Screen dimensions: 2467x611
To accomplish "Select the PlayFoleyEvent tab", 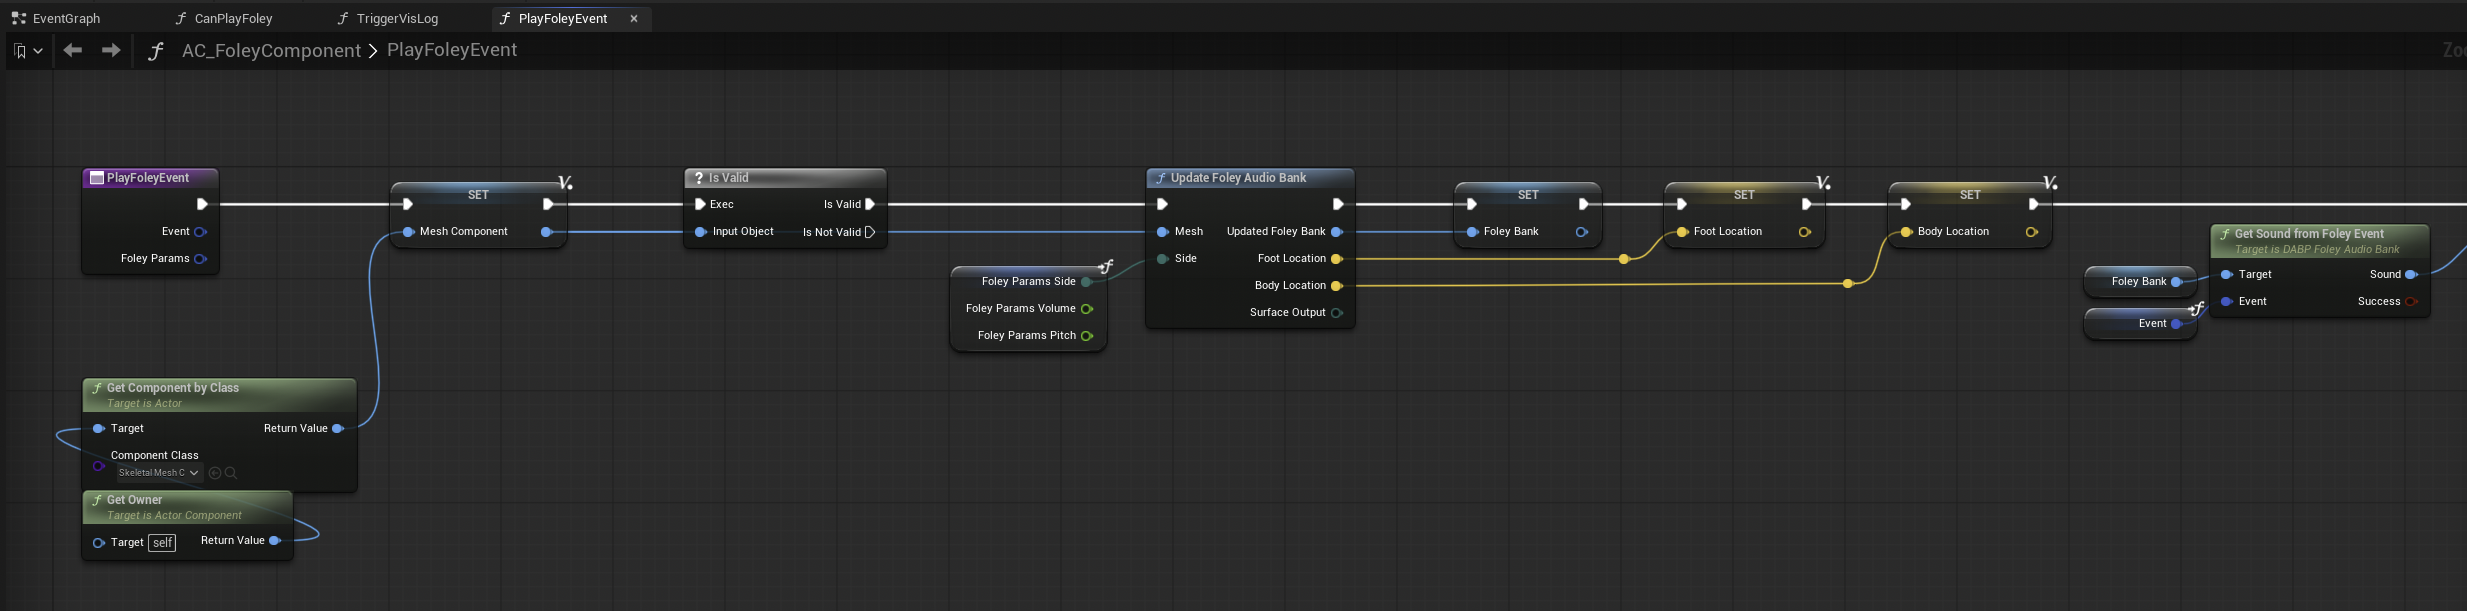I will (562, 18).
